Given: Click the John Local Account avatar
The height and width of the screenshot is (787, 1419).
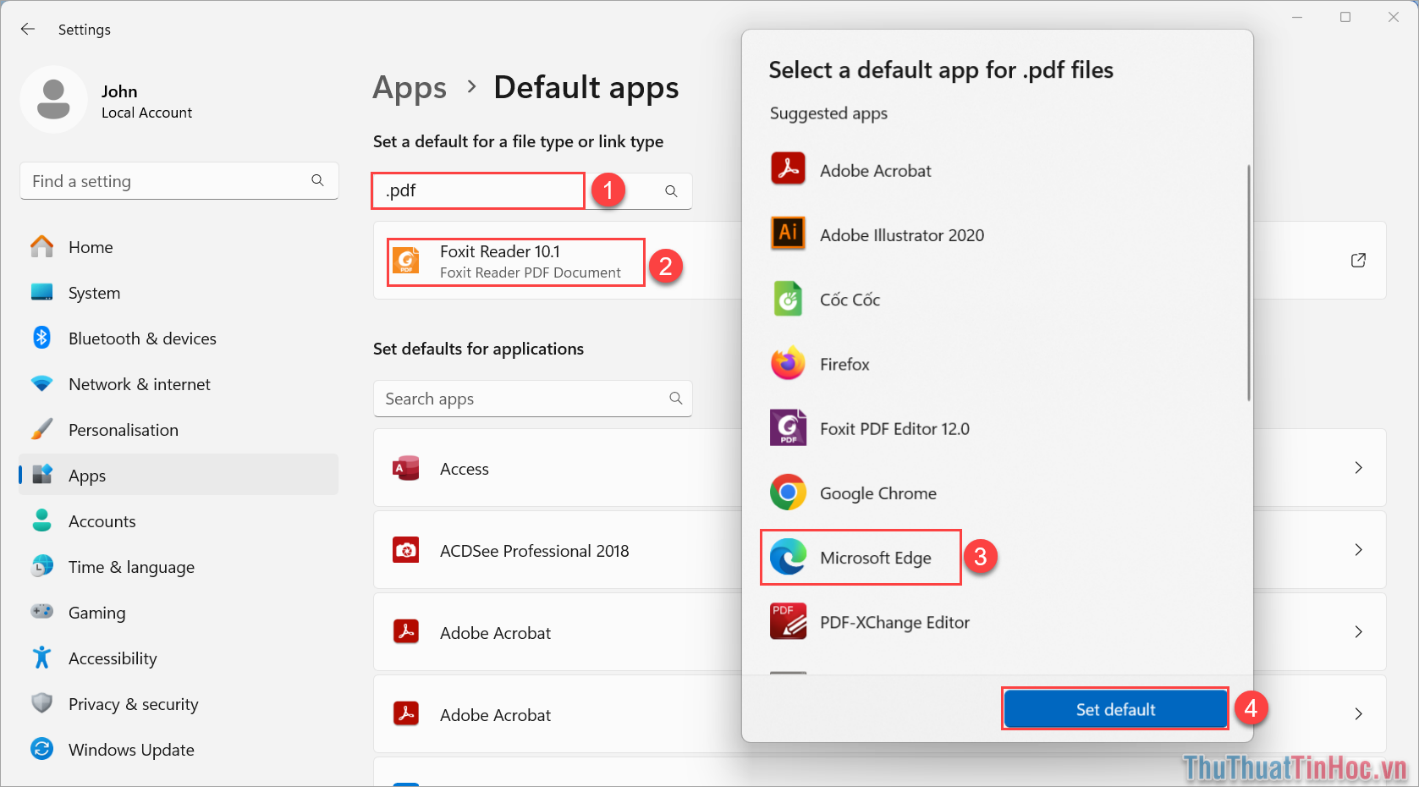Looking at the screenshot, I should tap(54, 100).
